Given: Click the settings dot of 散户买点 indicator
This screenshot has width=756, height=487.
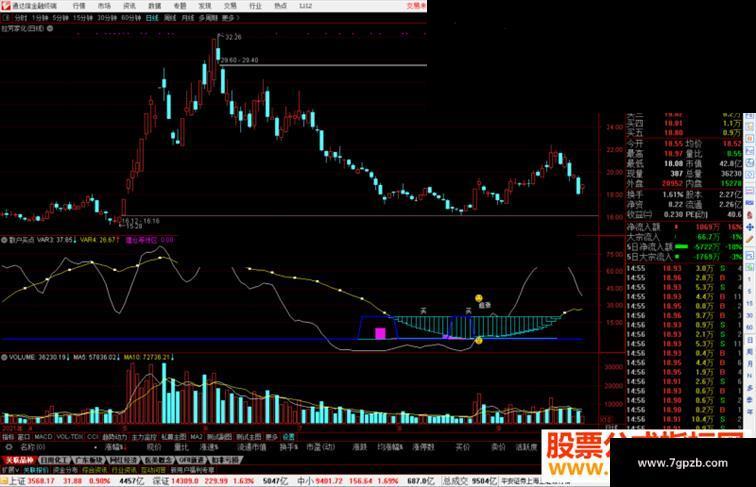Looking at the screenshot, I should click(x=4, y=240).
